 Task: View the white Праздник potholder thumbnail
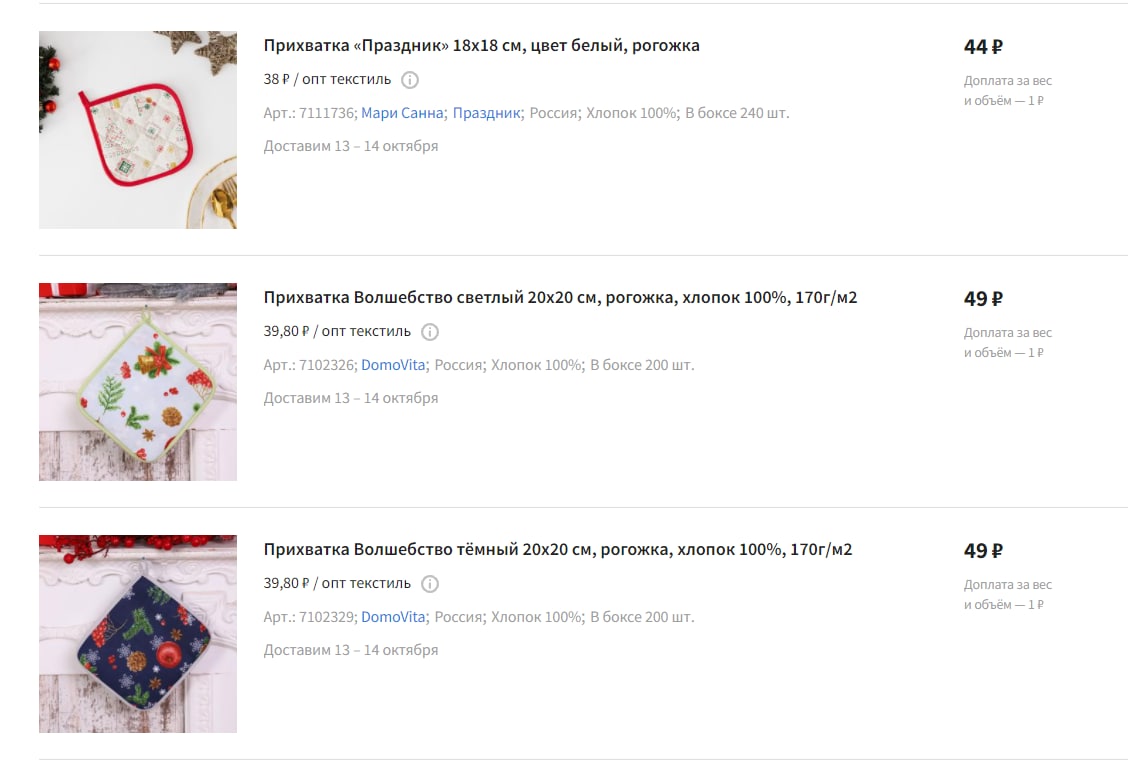(138, 130)
